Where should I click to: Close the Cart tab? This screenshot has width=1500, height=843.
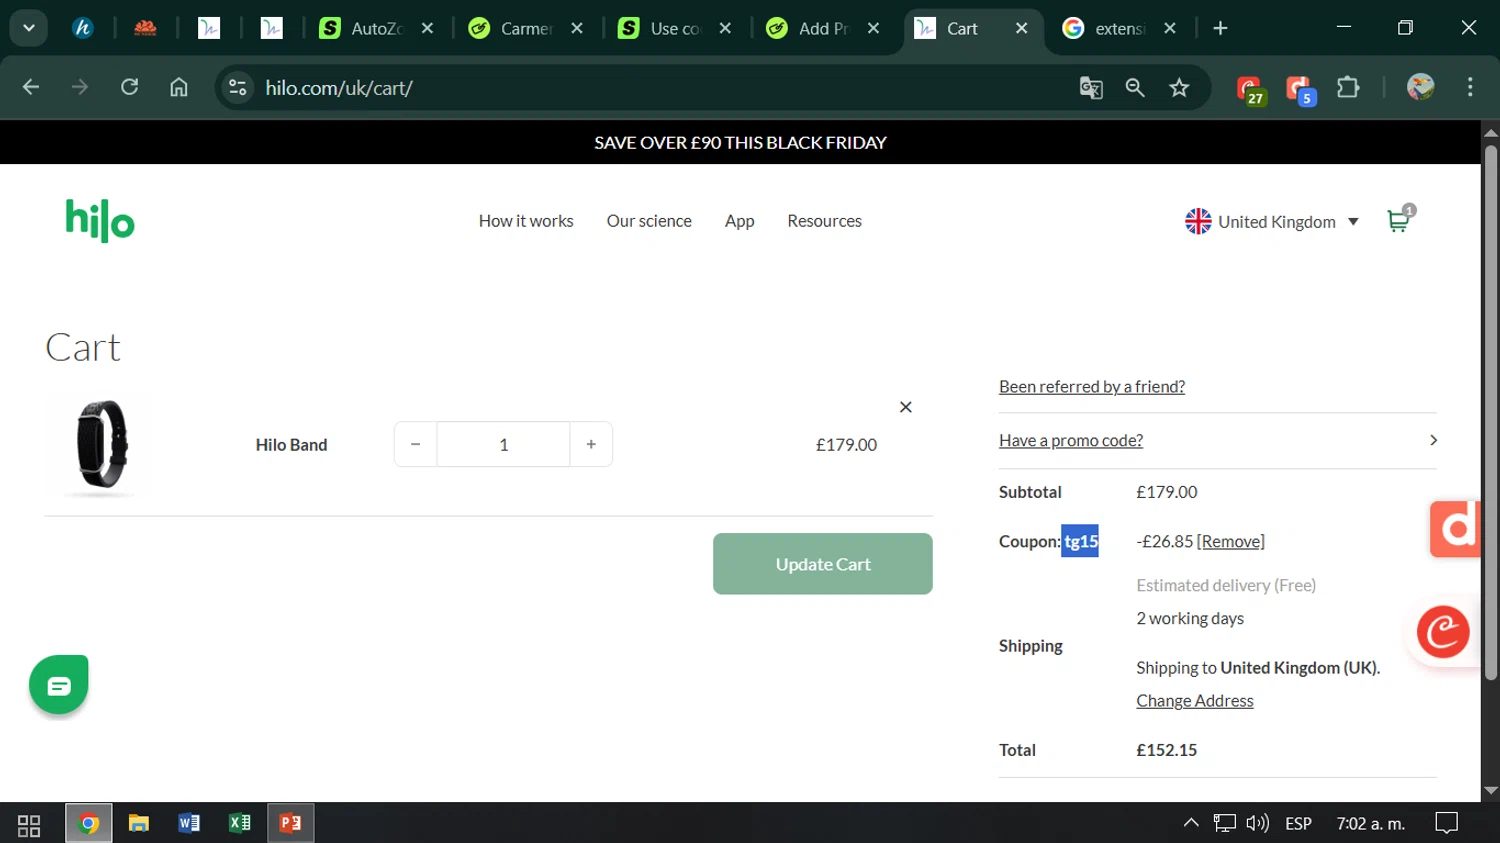(x=1021, y=28)
